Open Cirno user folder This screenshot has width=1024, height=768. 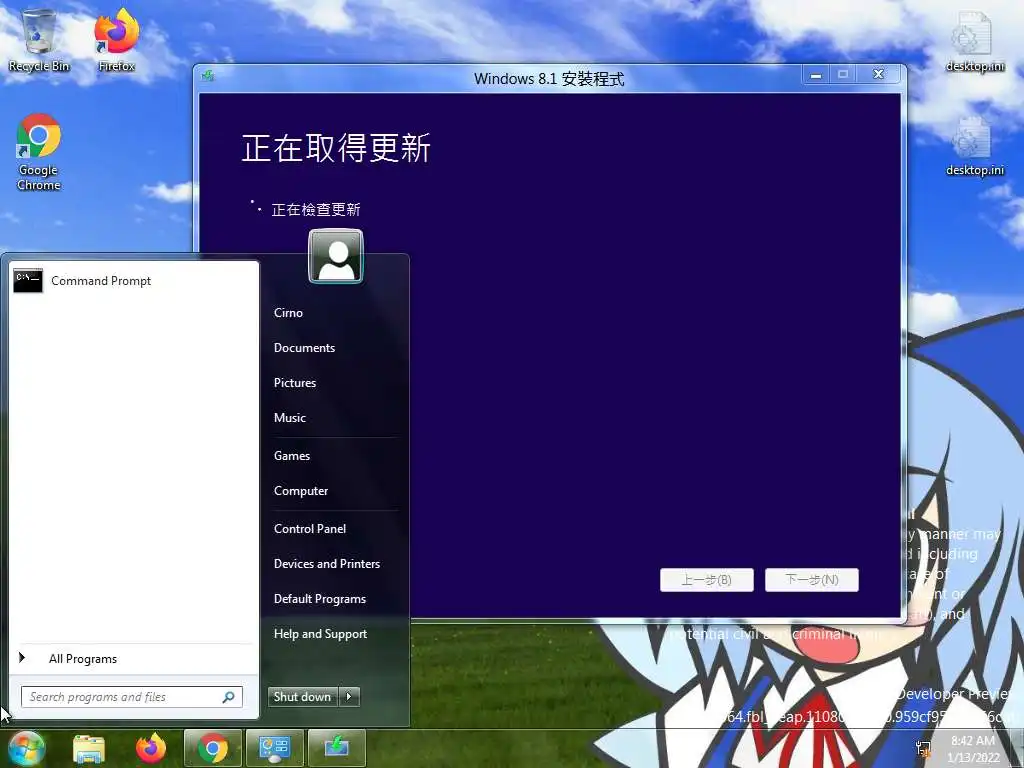pos(288,313)
